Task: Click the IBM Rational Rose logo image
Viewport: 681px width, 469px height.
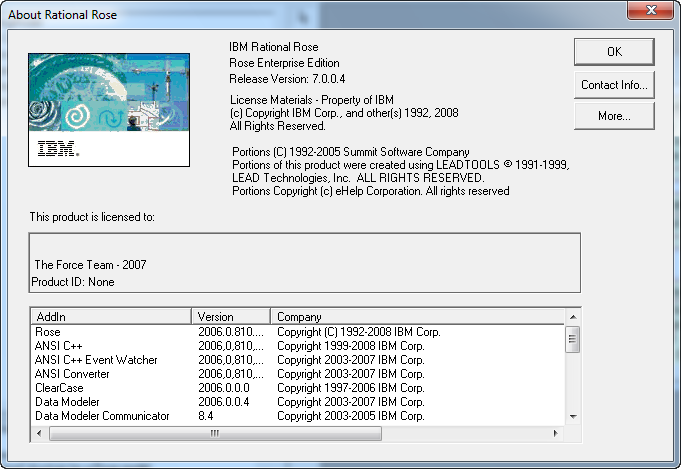Action: [109, 110]
